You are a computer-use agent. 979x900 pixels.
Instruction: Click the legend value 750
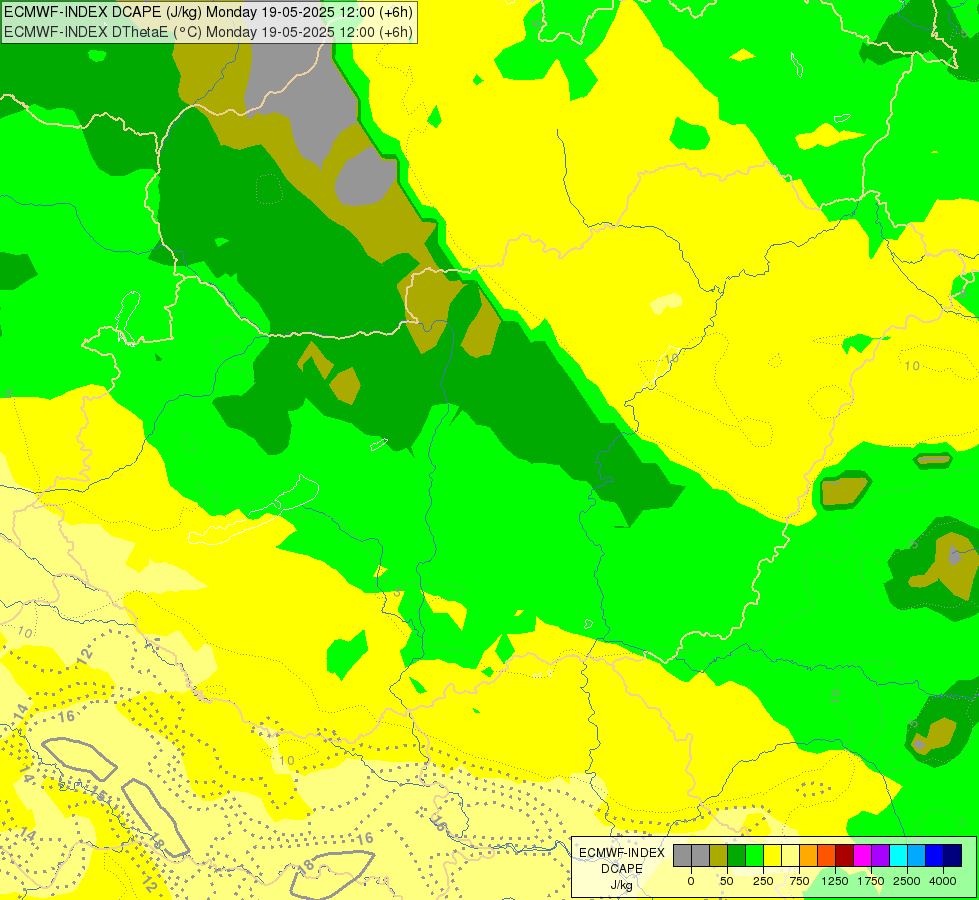(799, 881)
